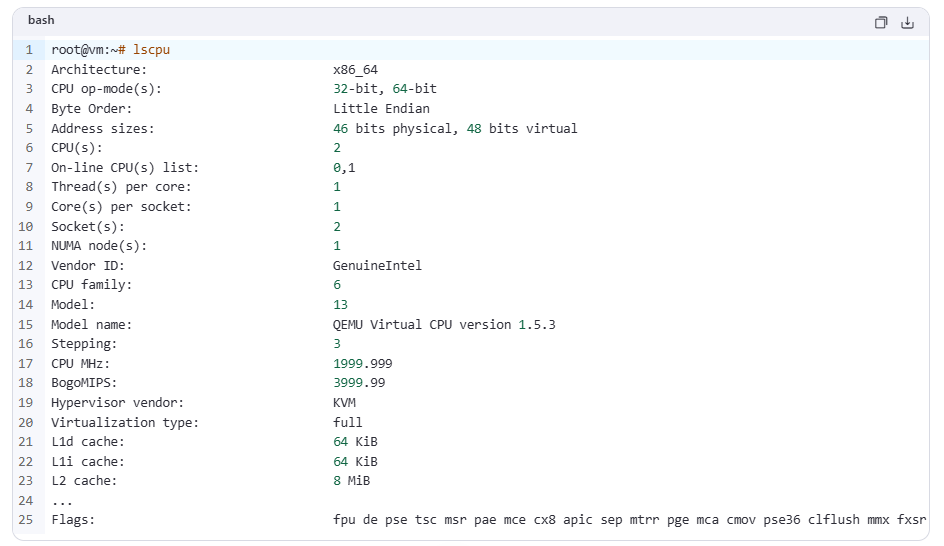Click the GenuineIntel vendor ID value
This screenshot has width=944, height=546.
coord(377,266)
